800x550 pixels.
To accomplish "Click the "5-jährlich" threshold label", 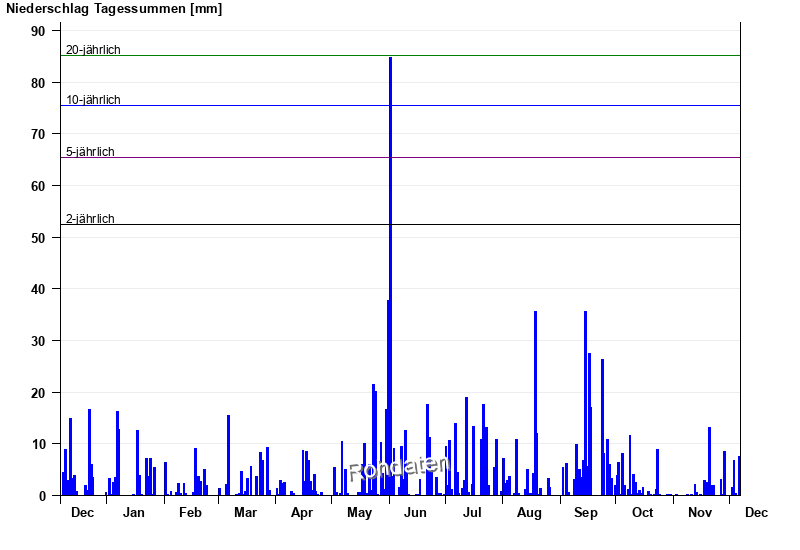I will click(x=90, y=152).
